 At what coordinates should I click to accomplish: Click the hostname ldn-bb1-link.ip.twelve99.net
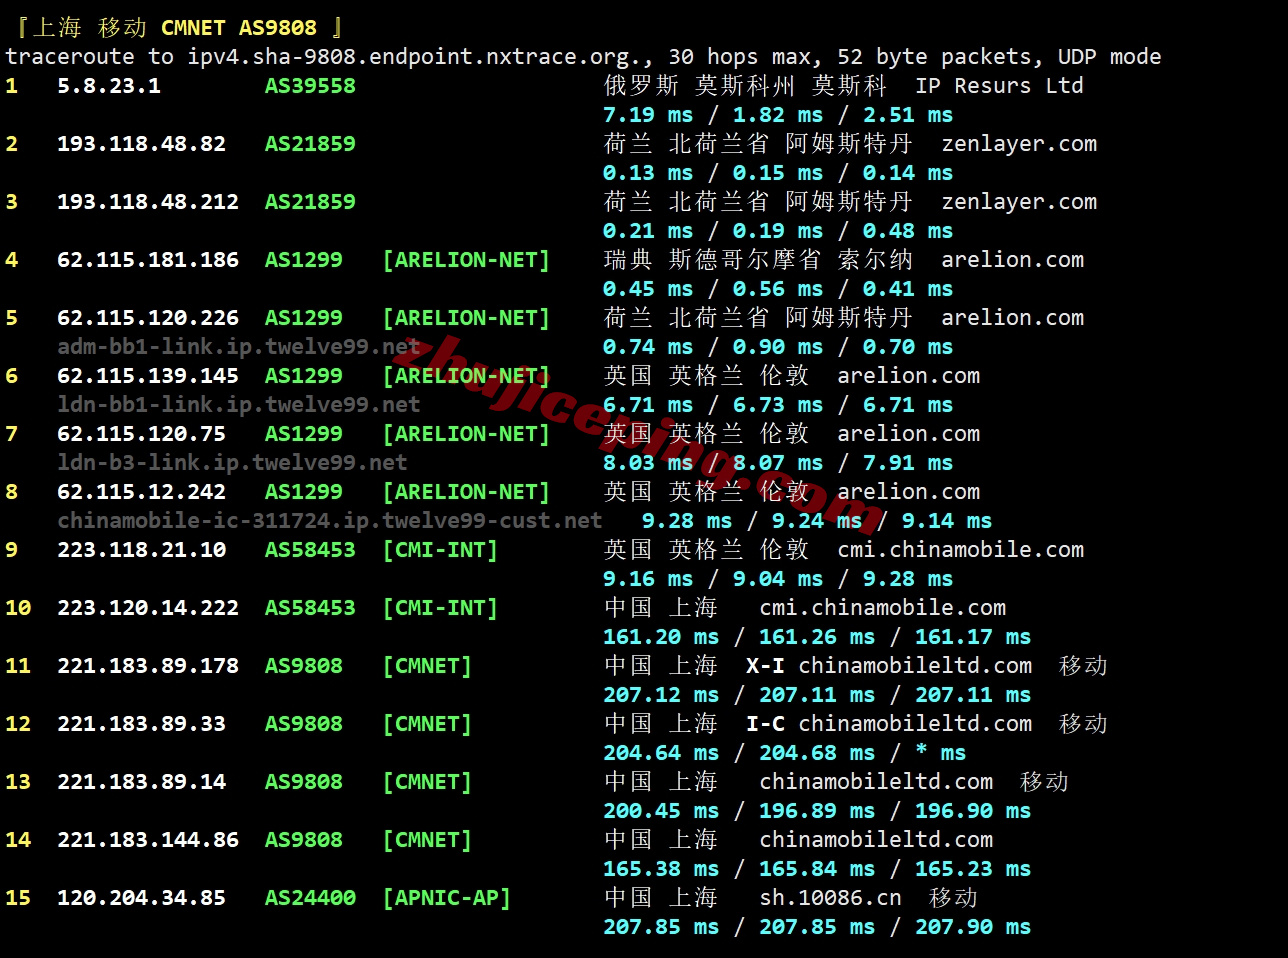coord(238,405)
